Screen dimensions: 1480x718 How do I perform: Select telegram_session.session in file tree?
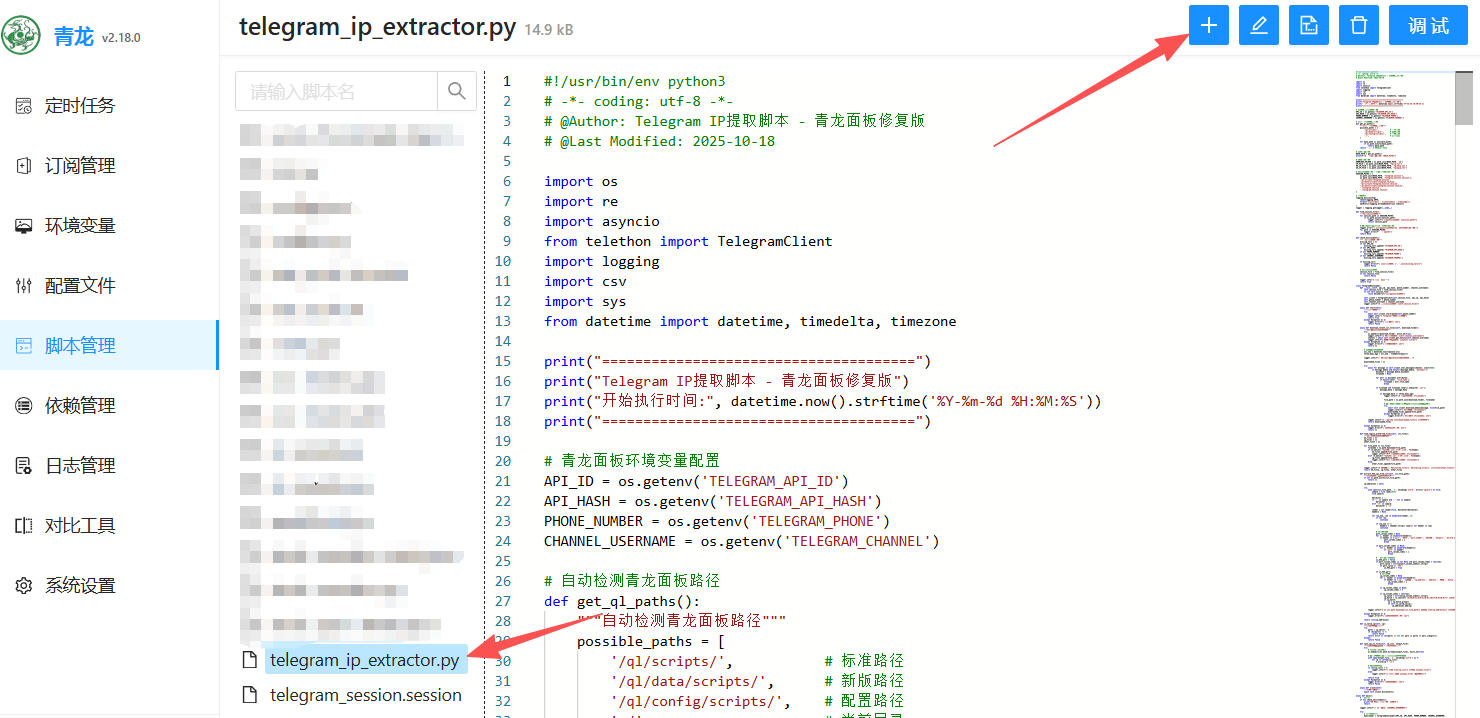[x=365, y=695]
